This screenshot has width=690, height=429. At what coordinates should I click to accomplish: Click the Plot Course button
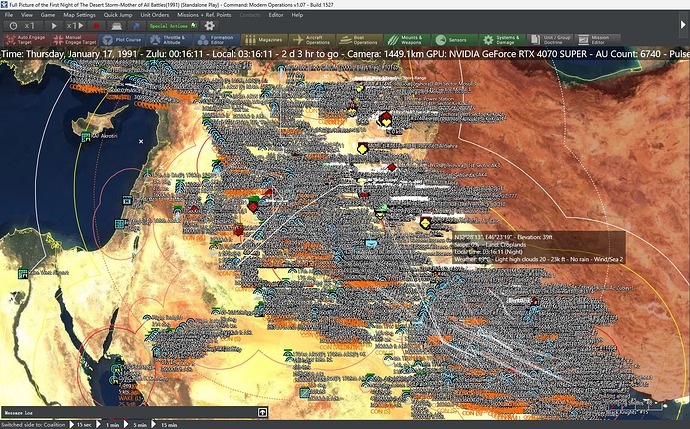coord(122,40)
